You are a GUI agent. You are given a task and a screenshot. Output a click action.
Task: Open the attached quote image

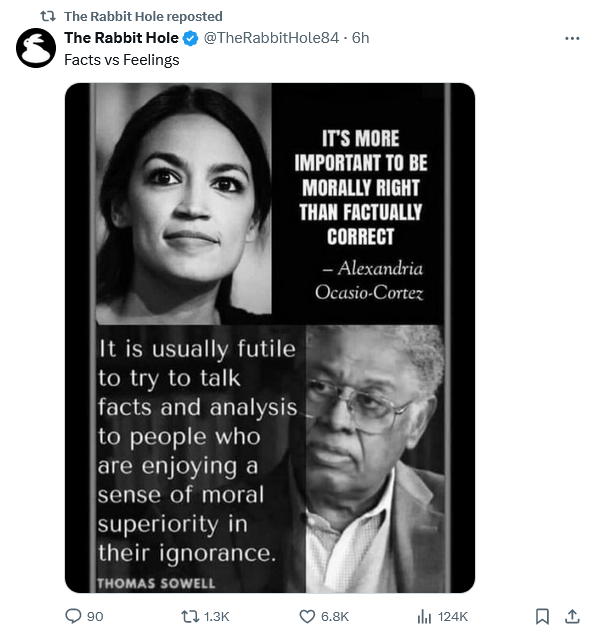[x=270, y=338]
